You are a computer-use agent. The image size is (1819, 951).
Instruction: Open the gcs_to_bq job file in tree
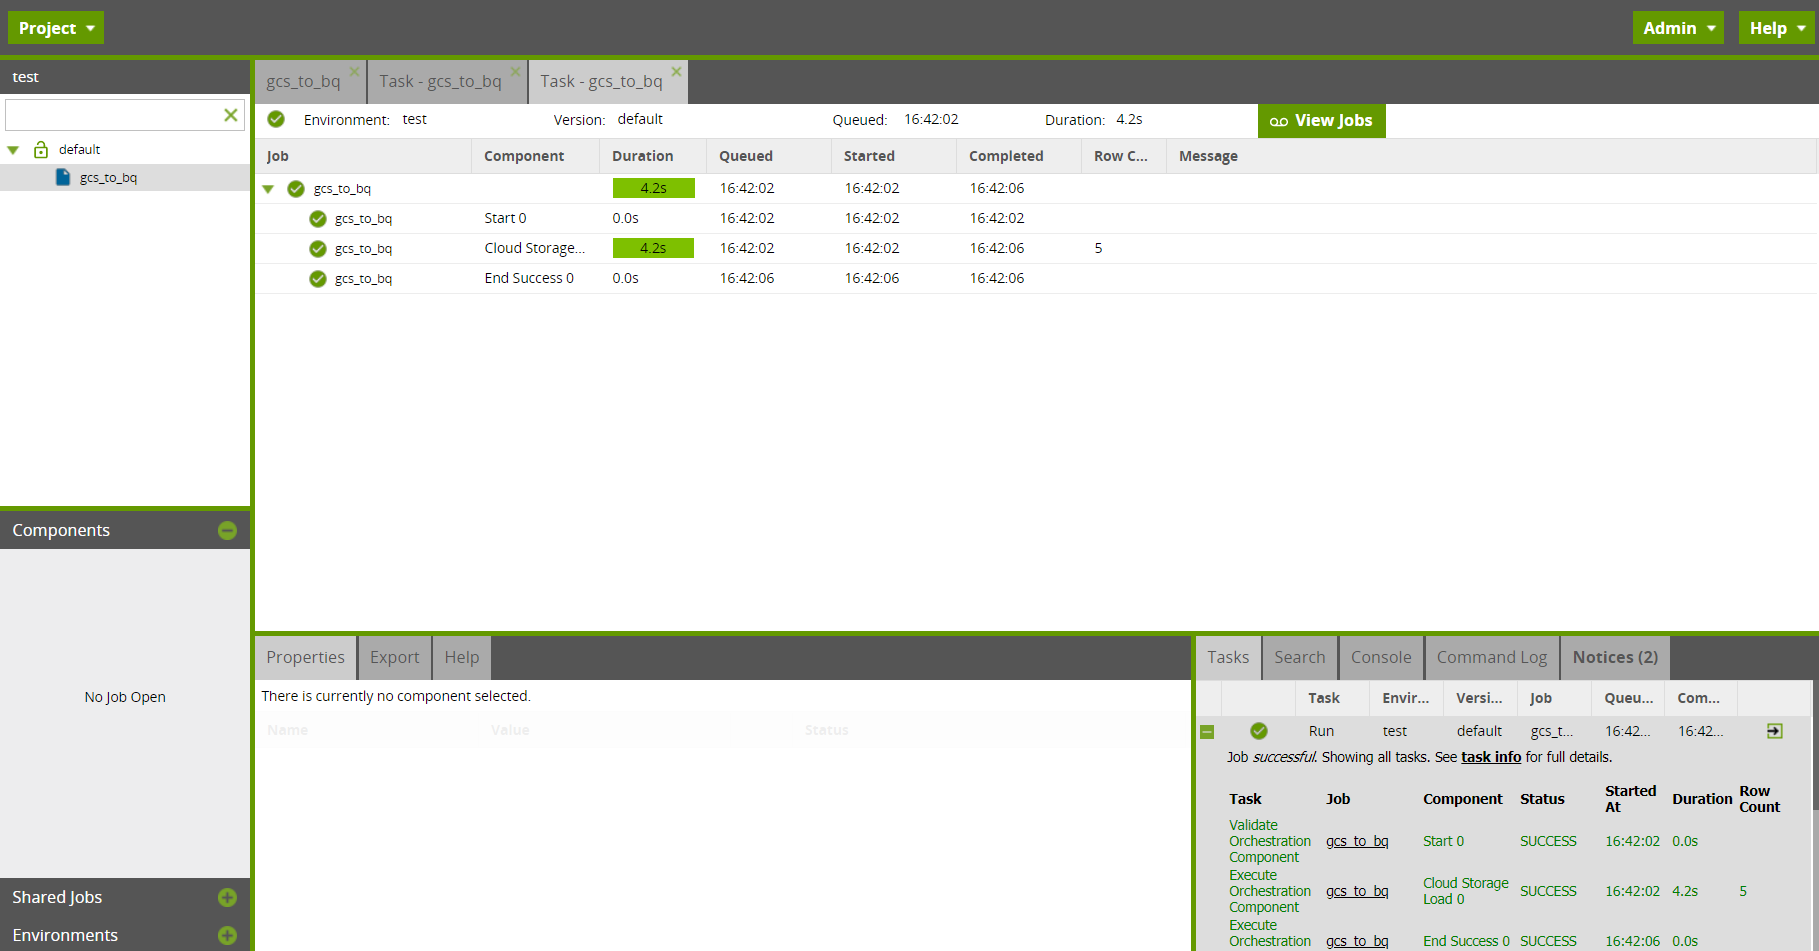coord(108,178)
